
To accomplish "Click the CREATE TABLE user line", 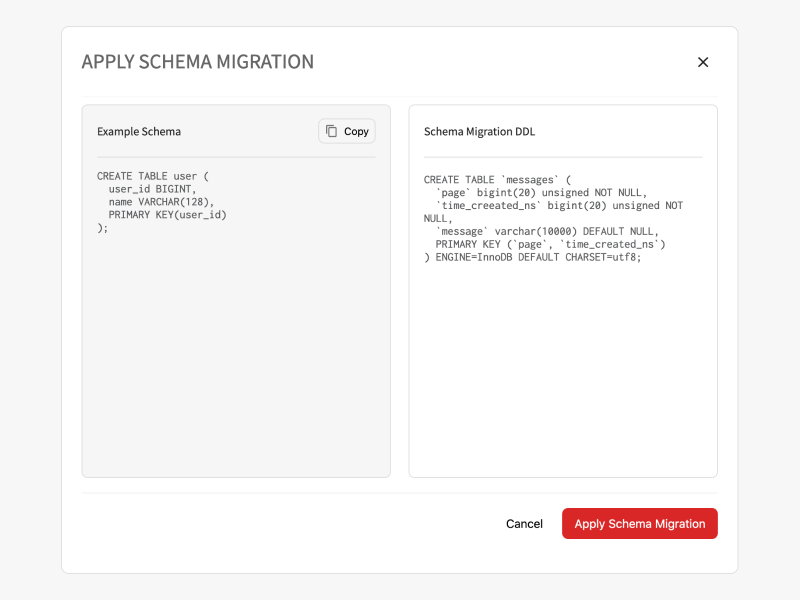I will (153, 176).
